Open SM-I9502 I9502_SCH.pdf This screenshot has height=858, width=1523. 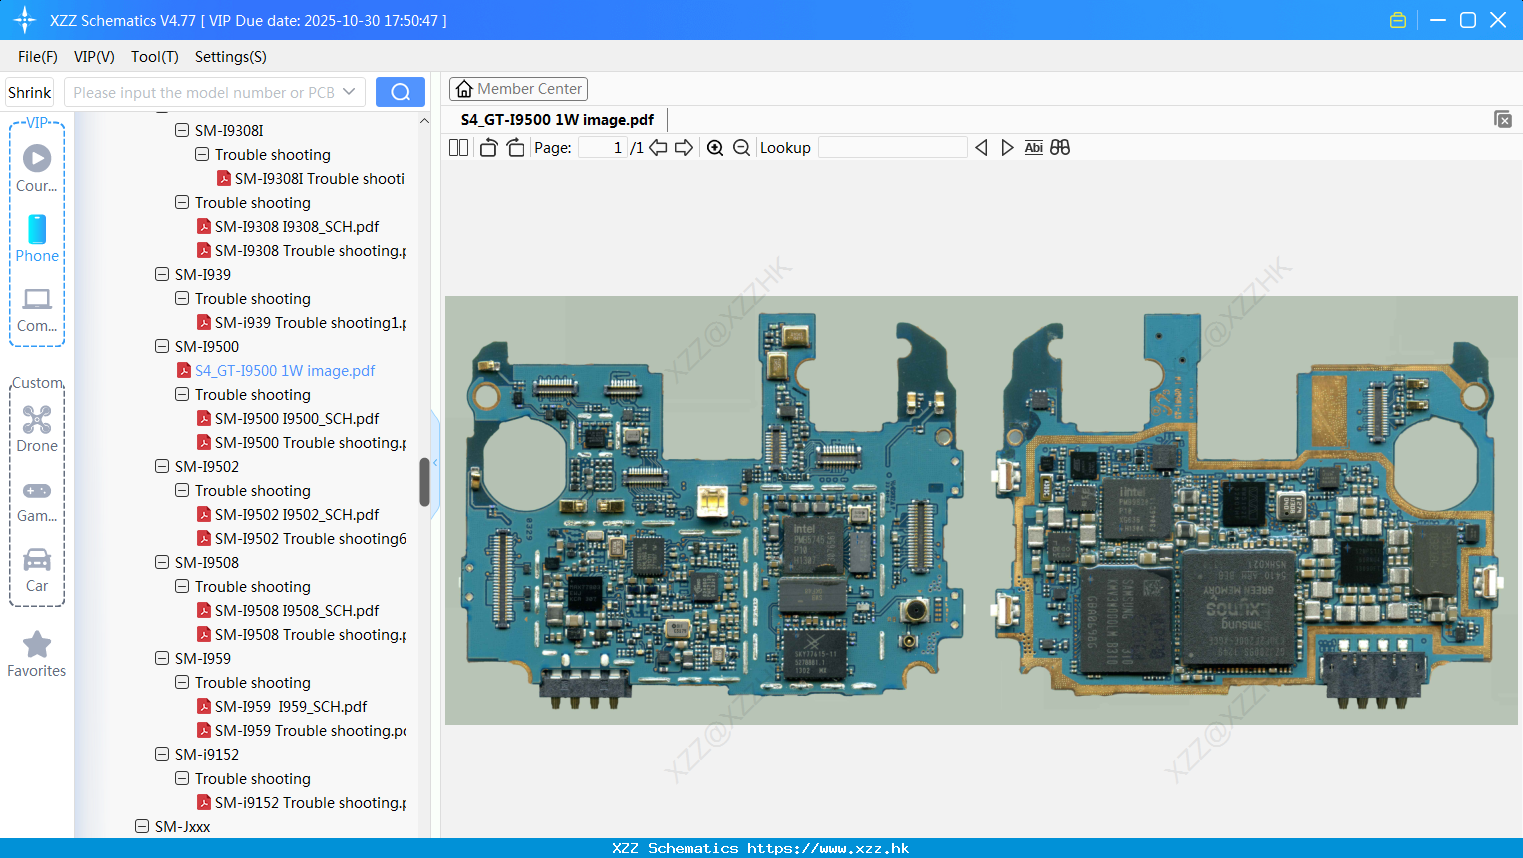point(297,514)
